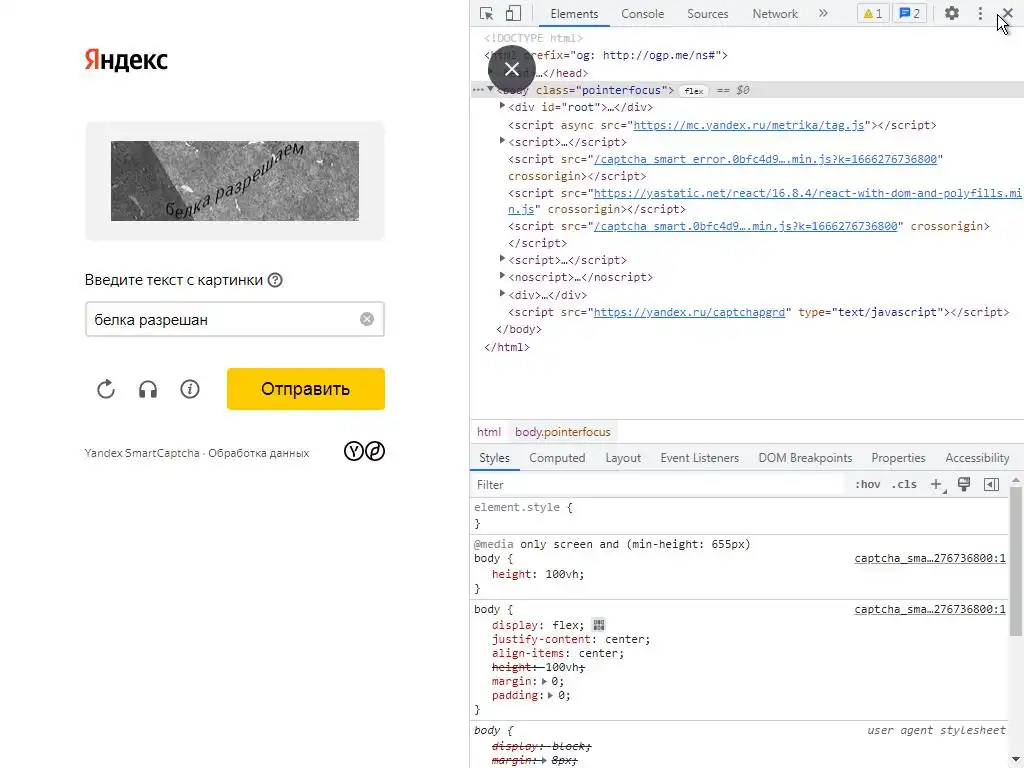
Task: Expand the margin shorthand triangle in body rule
Action: click(x=544, y=681)
